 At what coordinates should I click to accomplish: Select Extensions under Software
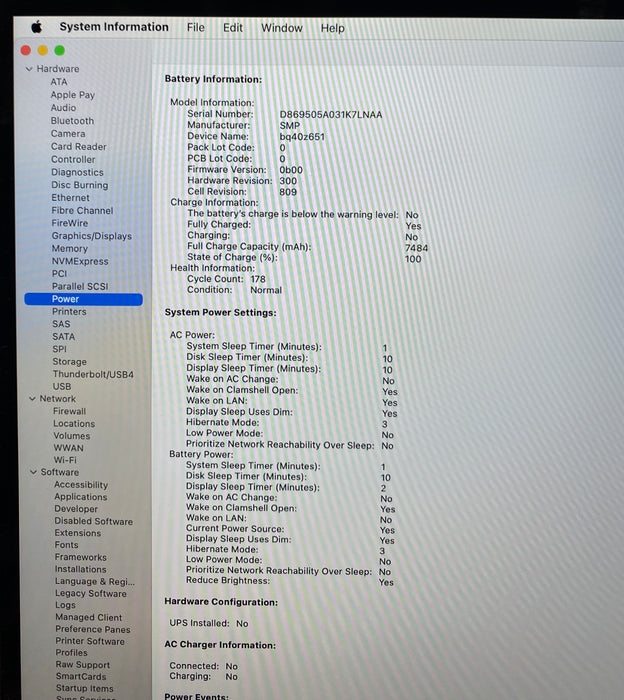pyautogui.click(x=78, y=533)
